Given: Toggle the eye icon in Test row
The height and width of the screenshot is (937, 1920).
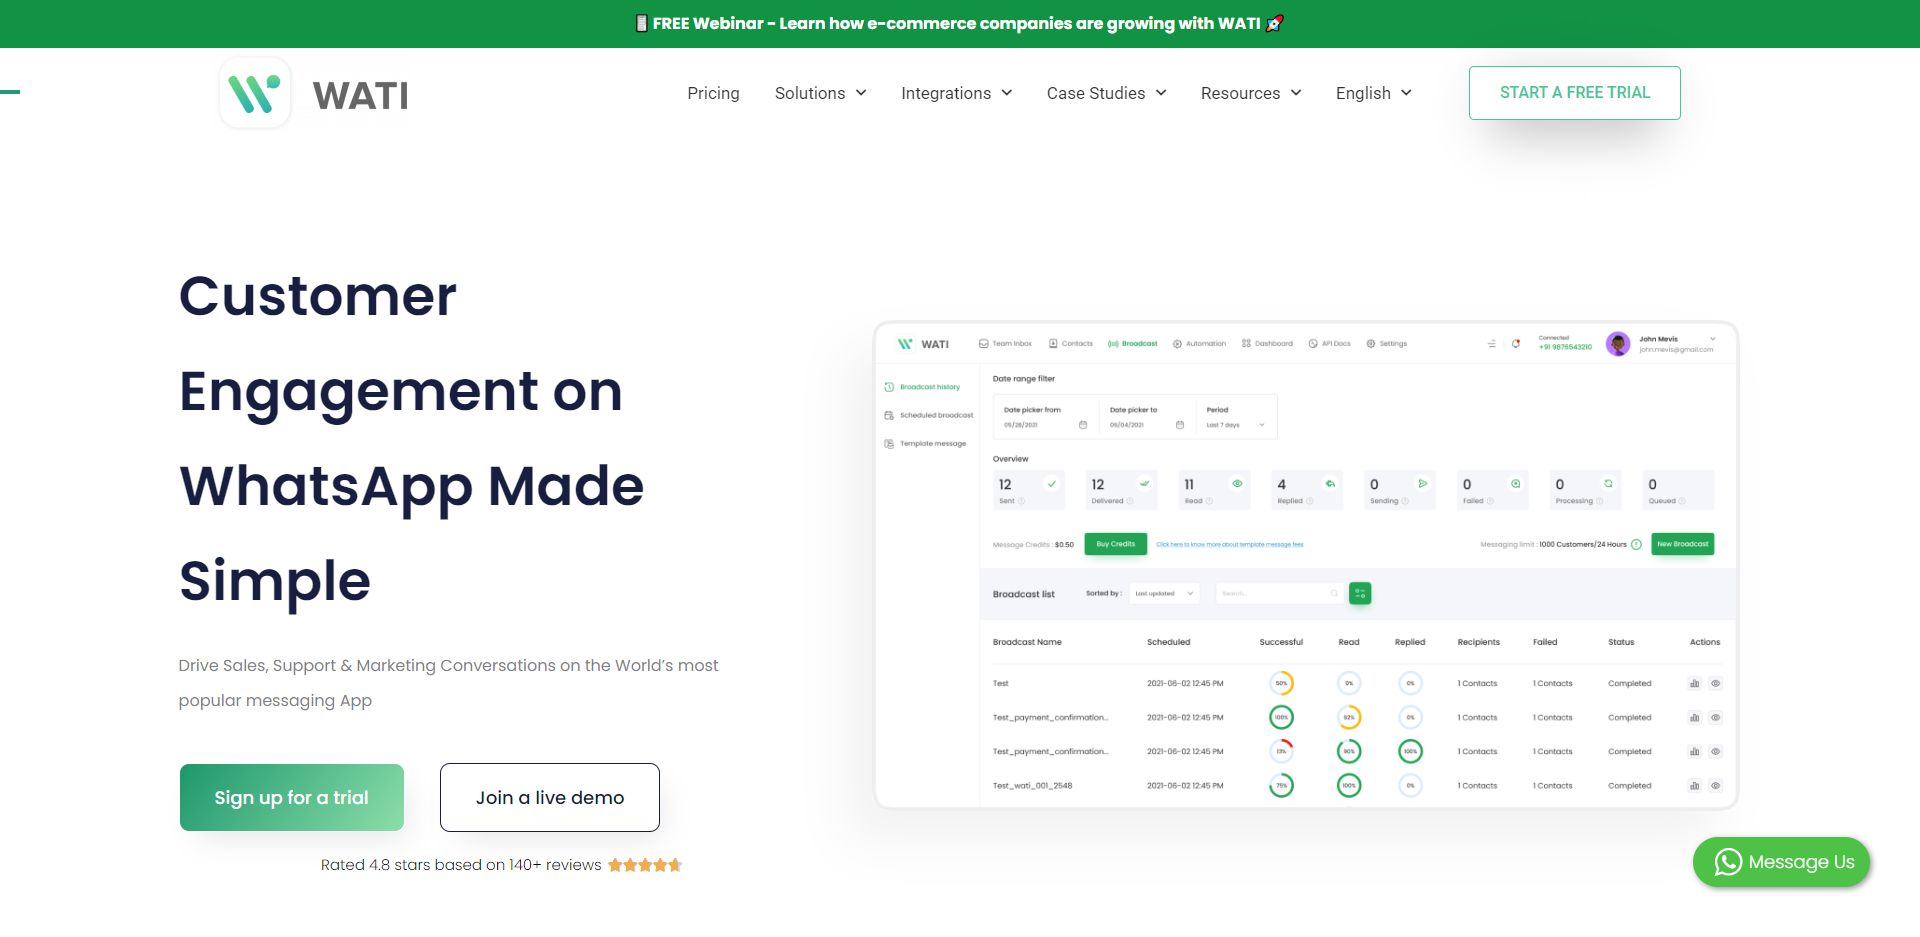Looking at the screenshot, I should coord(1715,684).
